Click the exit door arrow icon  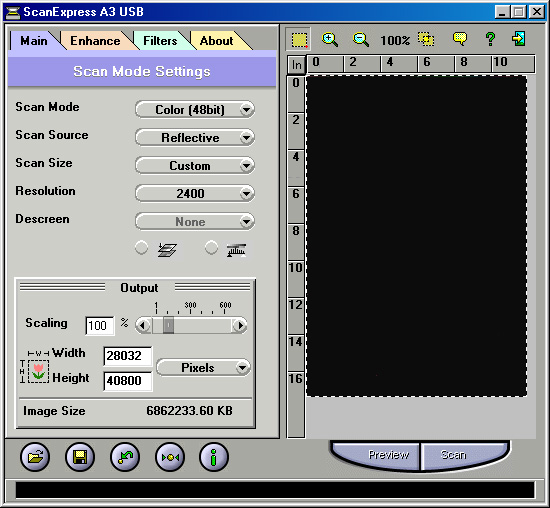[519, 38]
